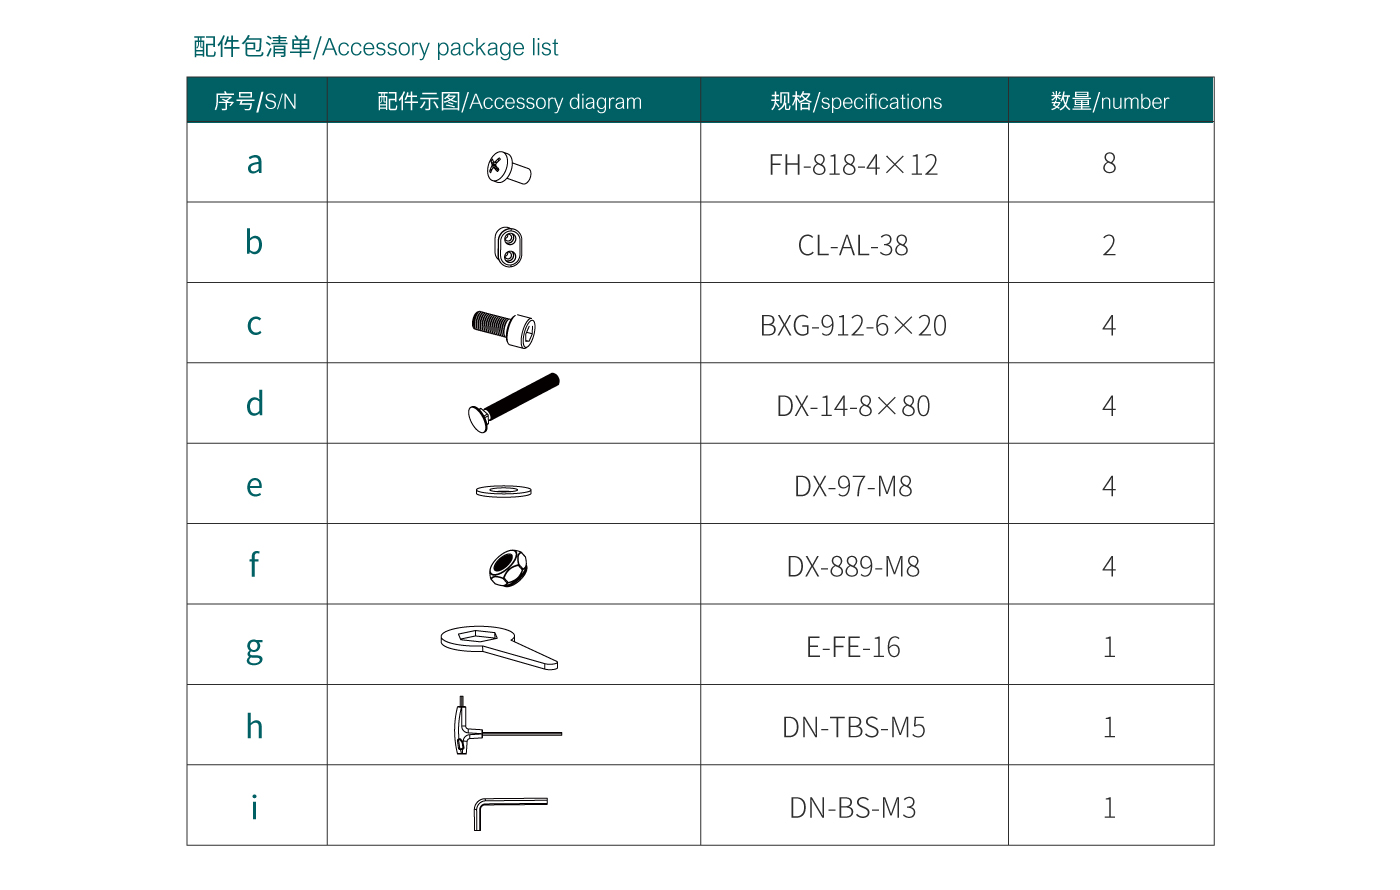Click the long carriage bolt diagram in row d
The height and width of the screenshot is (890, 1400).
coord(513,402)
